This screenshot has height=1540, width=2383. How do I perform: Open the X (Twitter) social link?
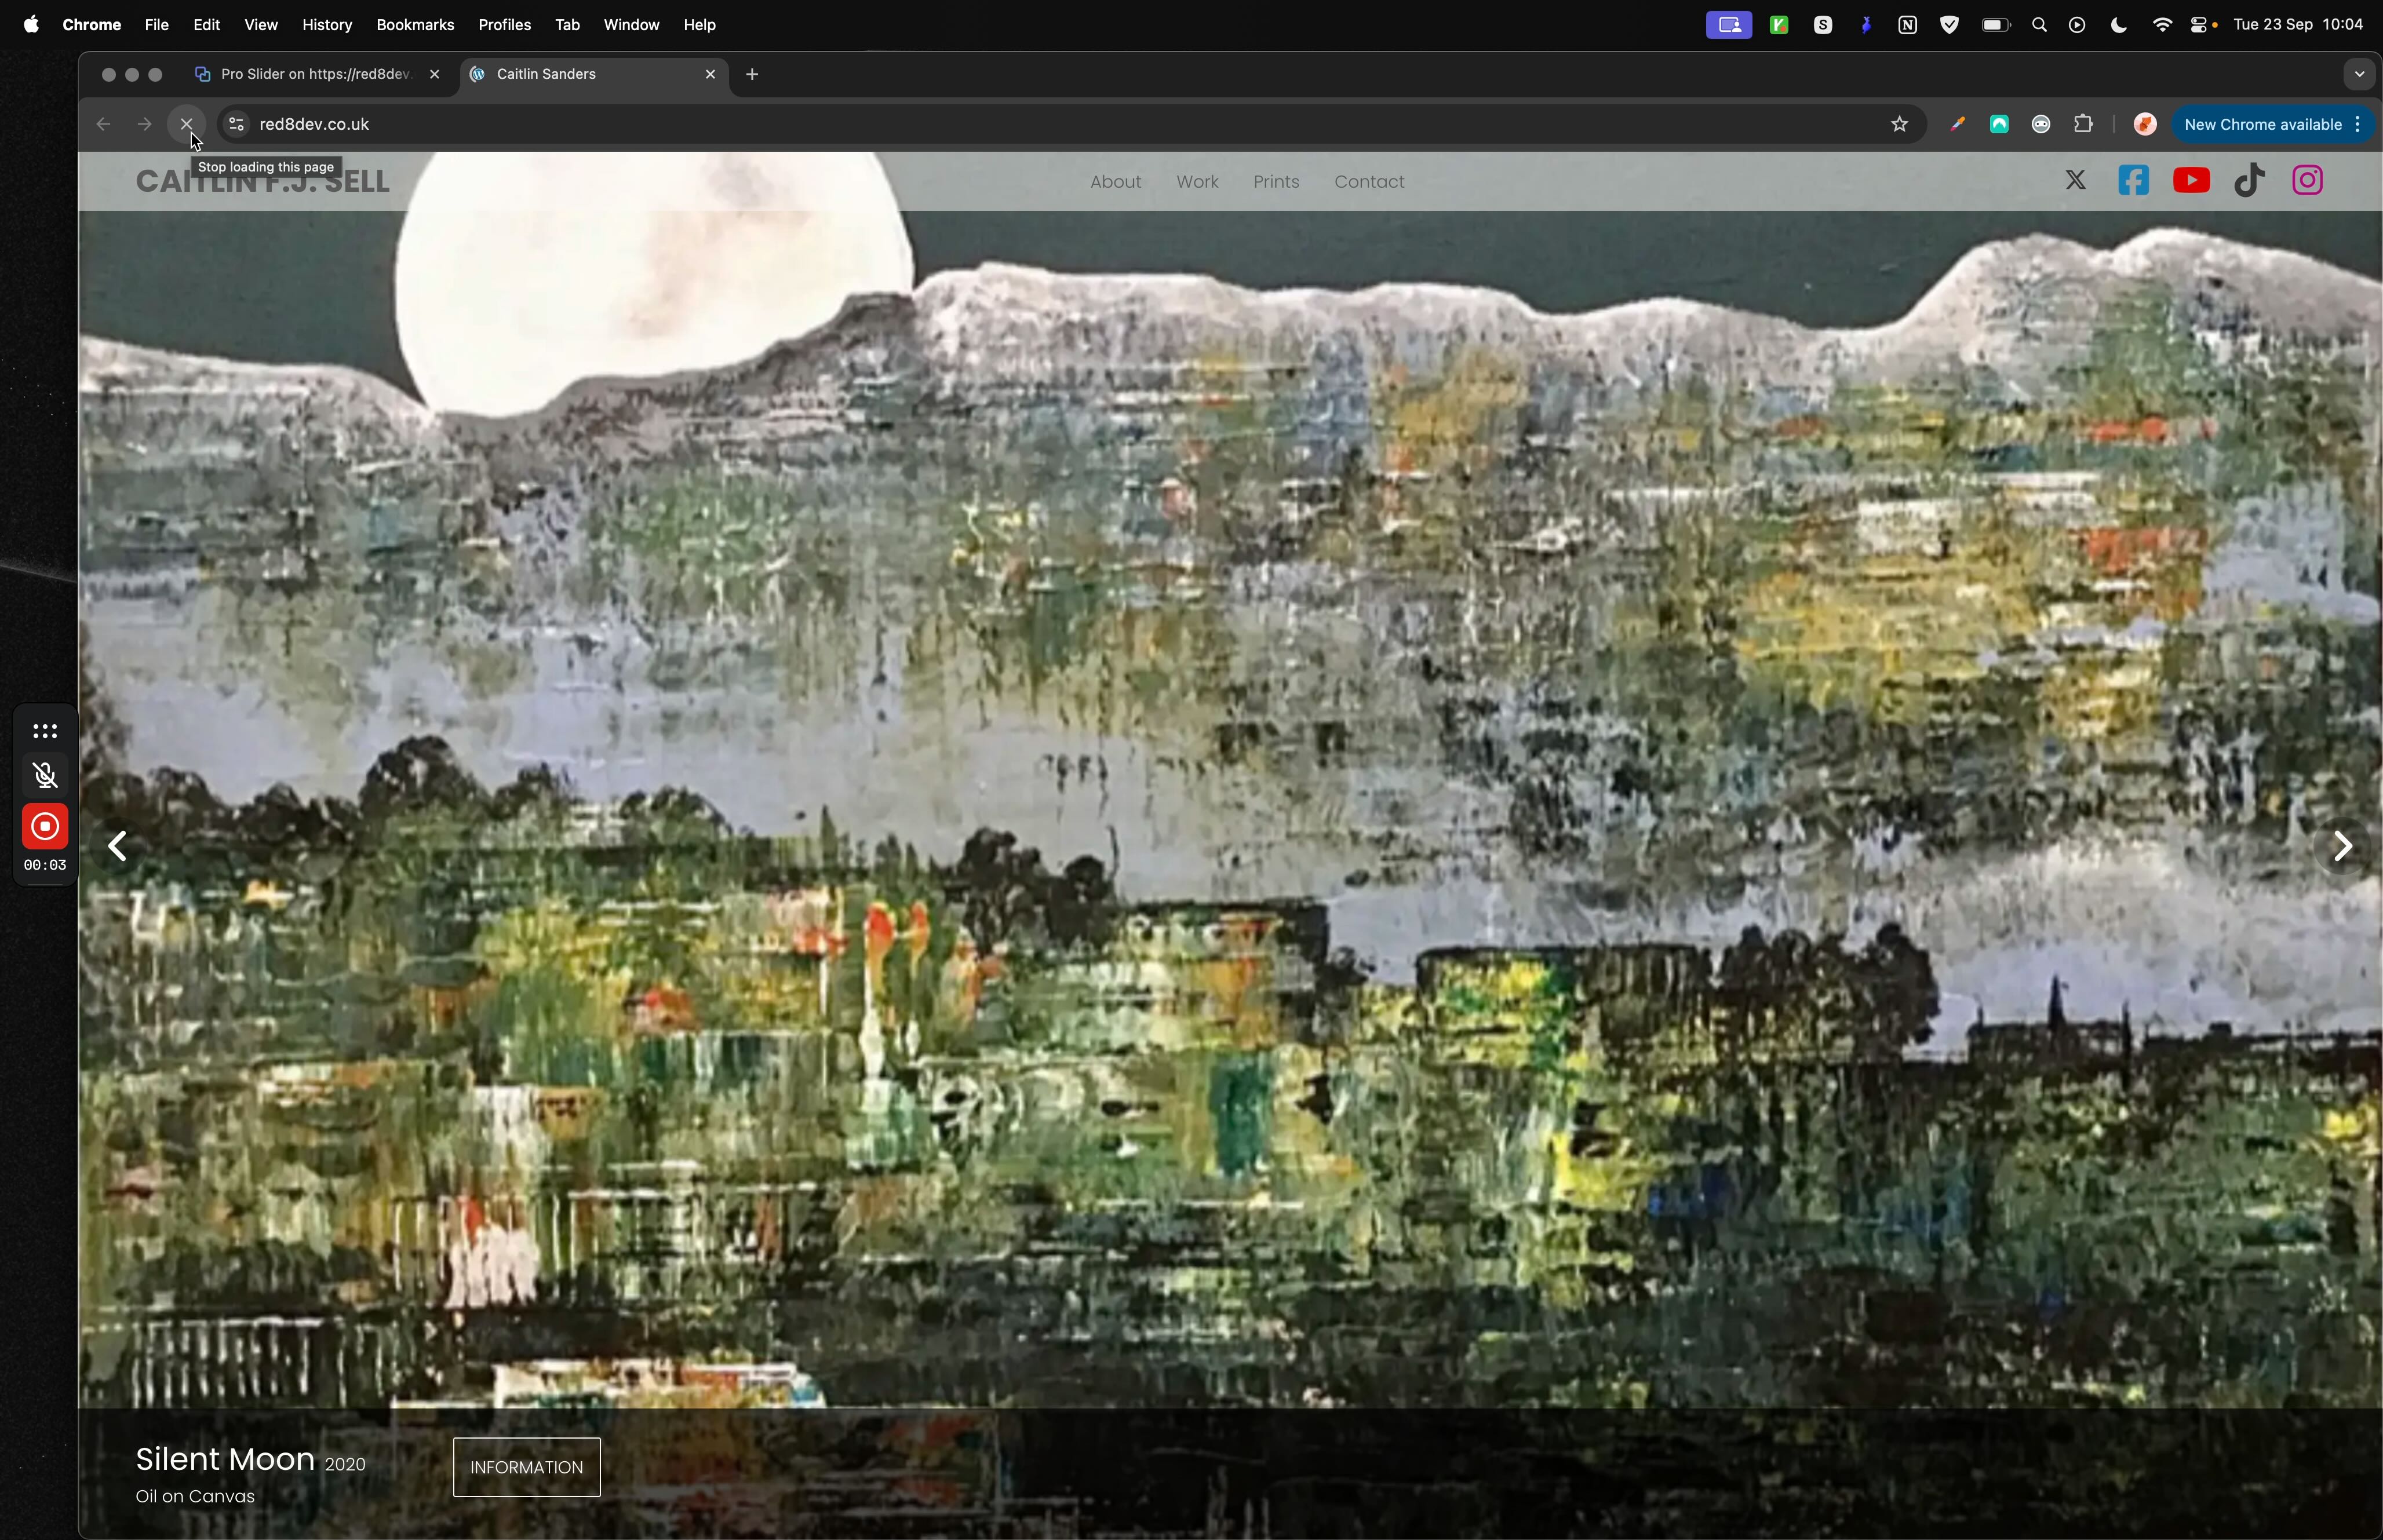2076,181
